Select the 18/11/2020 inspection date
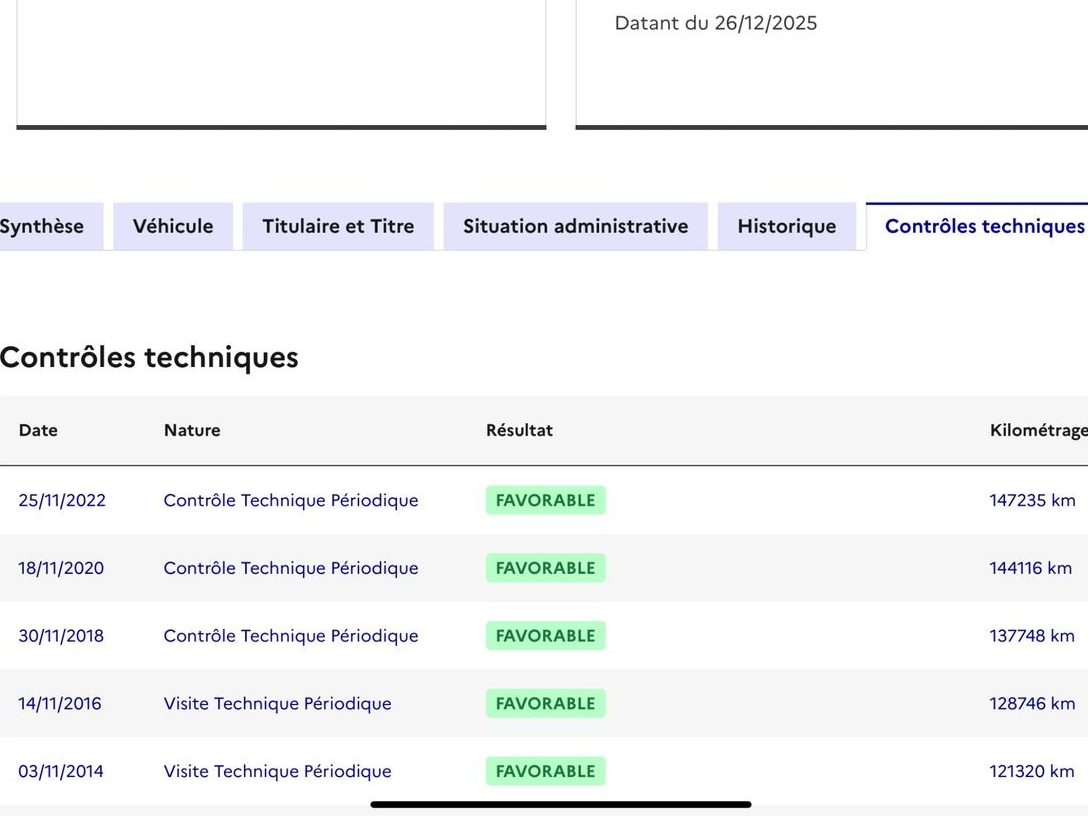Image resolution: width=1088 pixels, height=816 pixels. coord(61,568)
